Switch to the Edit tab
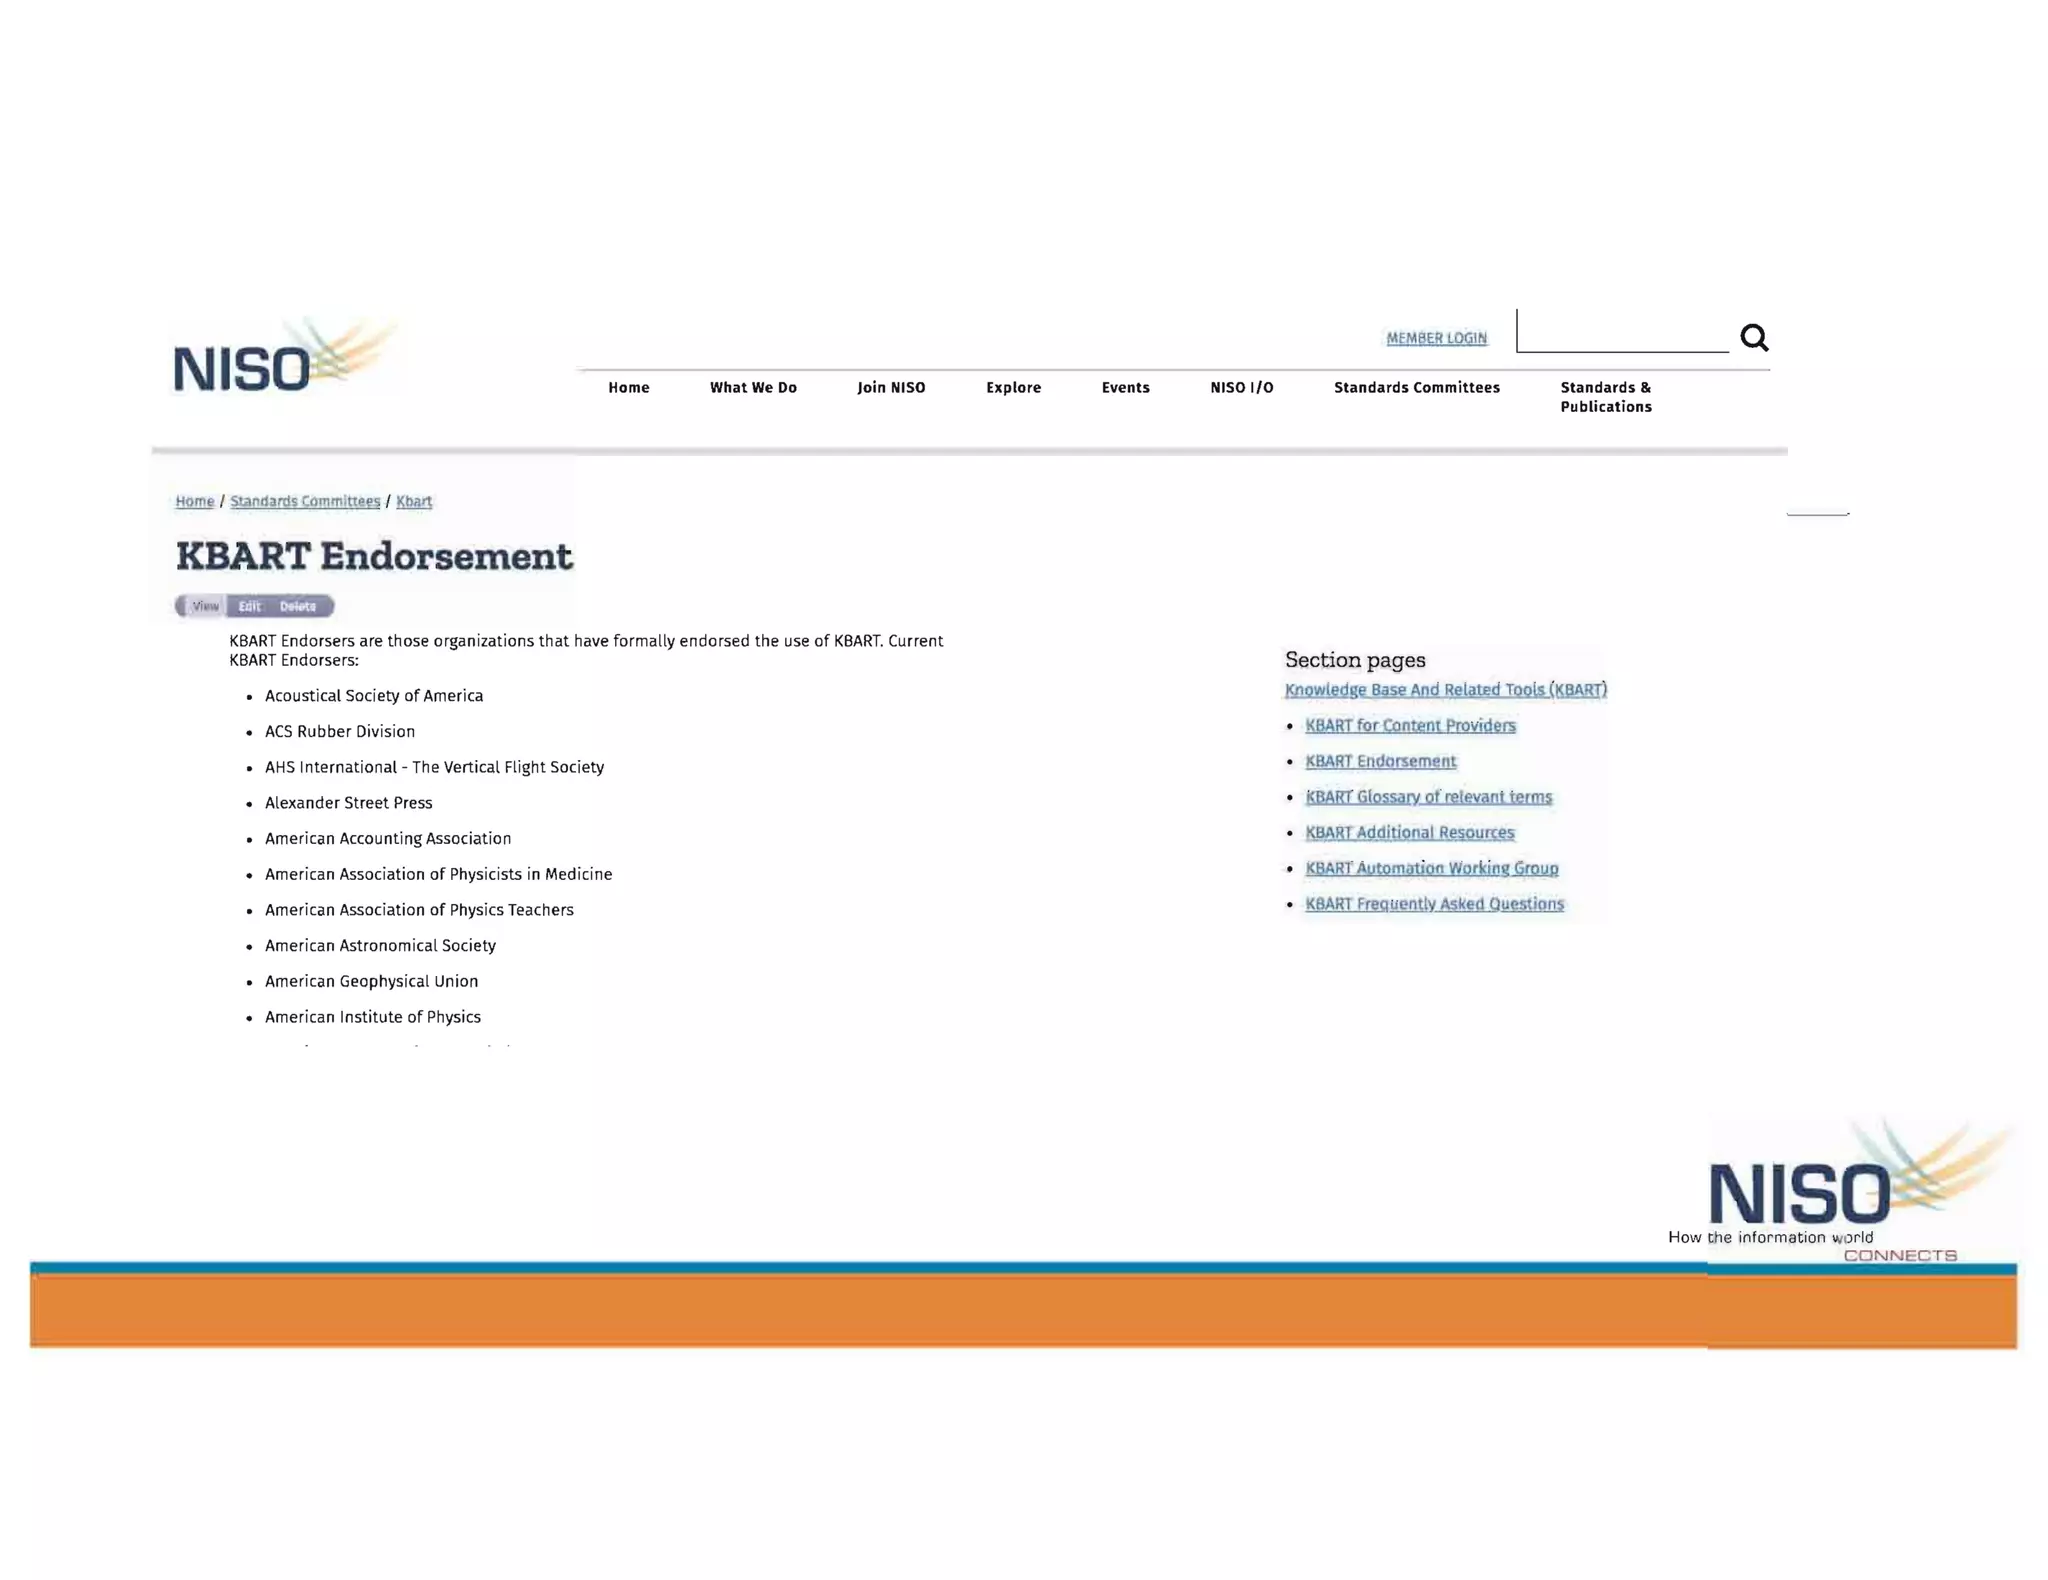The image size is (2048, 1580). tap(249, 606)
